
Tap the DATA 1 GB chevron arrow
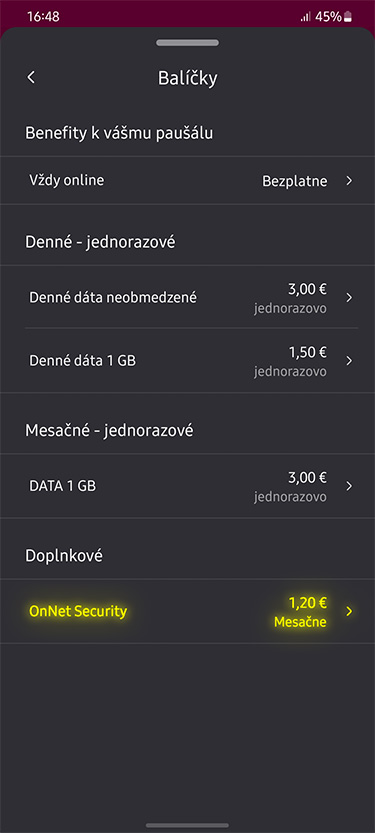click(349, 486)
